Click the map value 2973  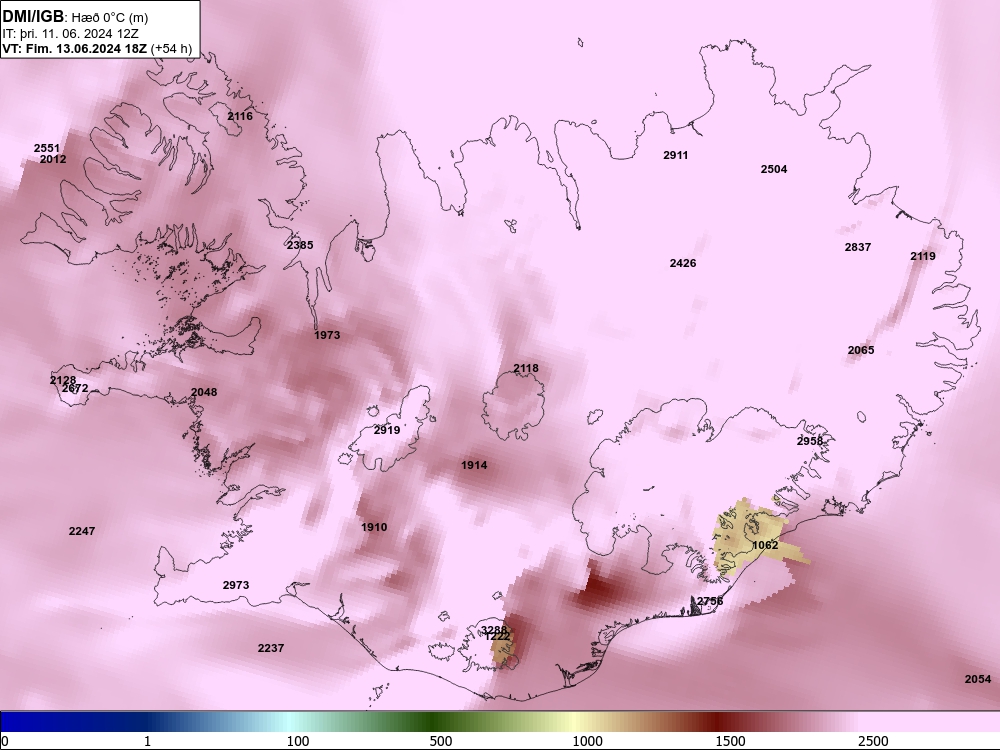236,585
